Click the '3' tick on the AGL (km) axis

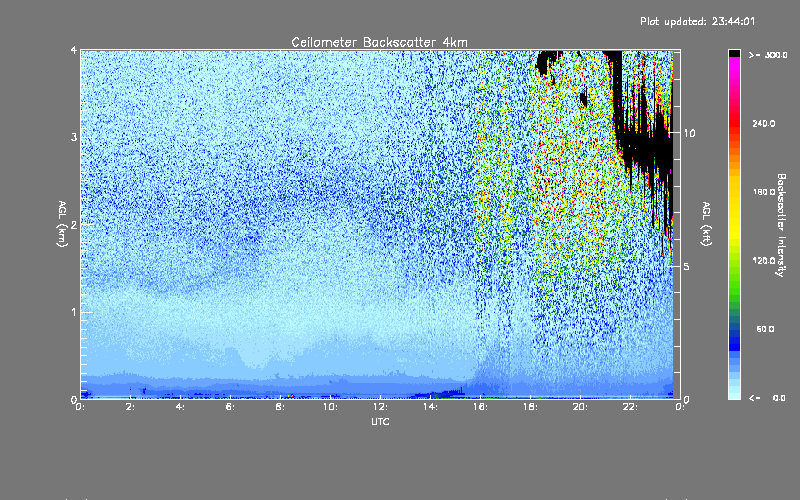point(74,137)
